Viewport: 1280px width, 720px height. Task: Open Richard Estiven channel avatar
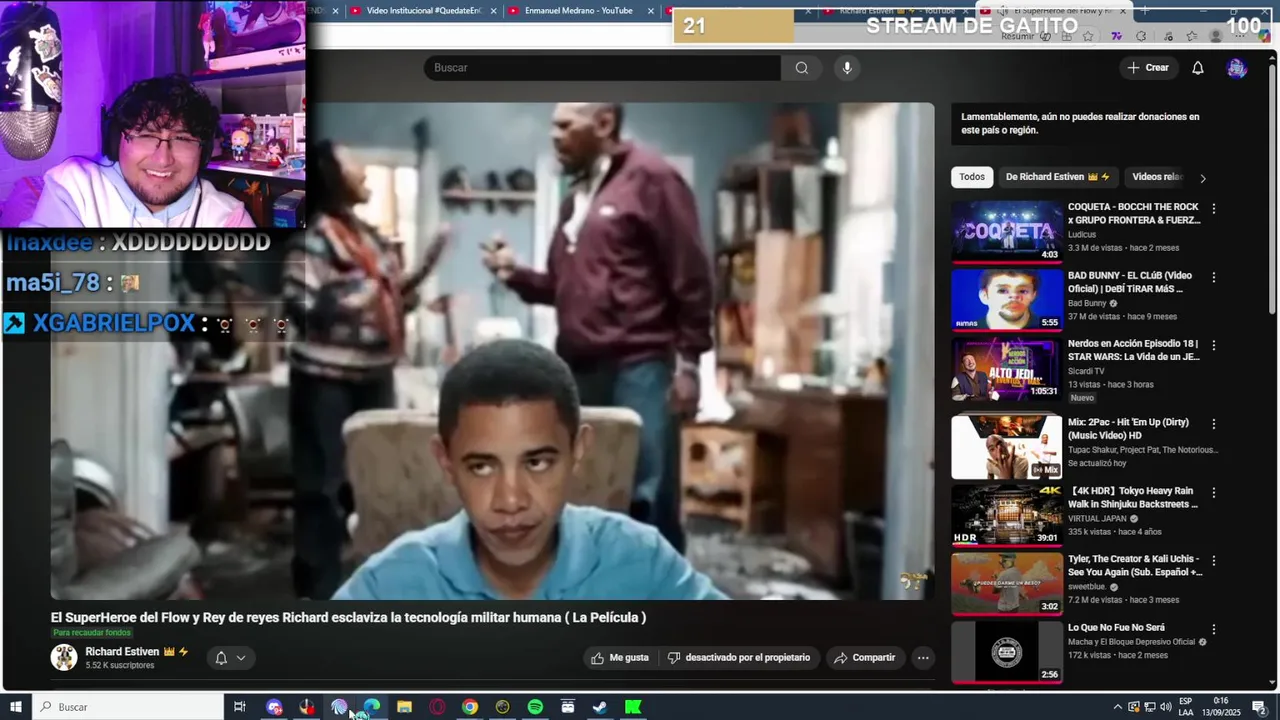click(x=64, y=657)
